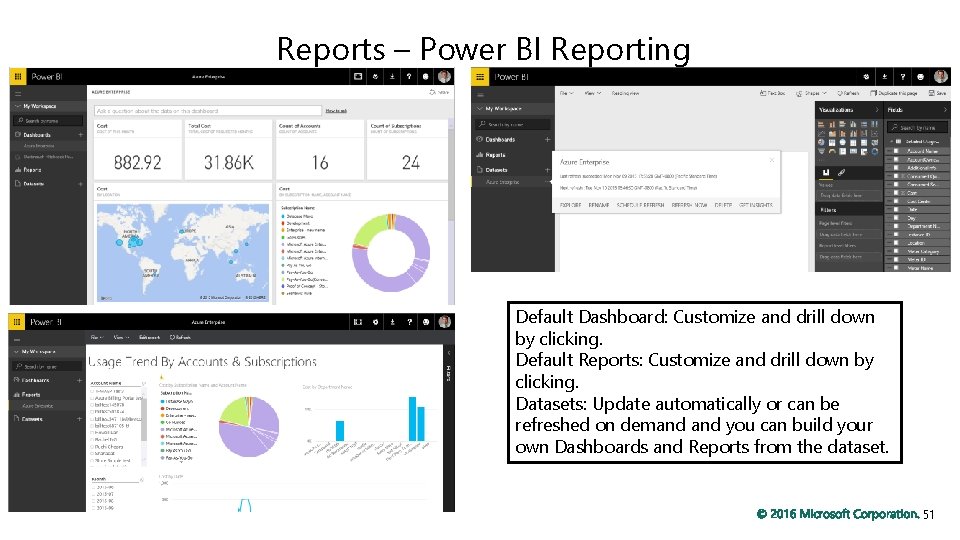Click Text Box in editor toolbar

(x=772, y=93)
